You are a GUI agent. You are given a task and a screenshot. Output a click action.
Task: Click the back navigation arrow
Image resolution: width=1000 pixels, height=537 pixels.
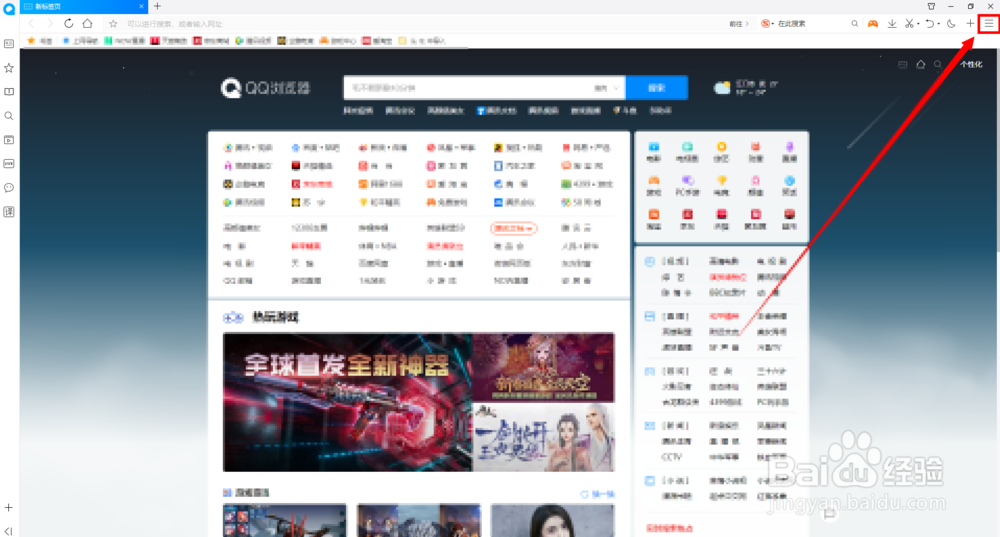pos(32,24)
